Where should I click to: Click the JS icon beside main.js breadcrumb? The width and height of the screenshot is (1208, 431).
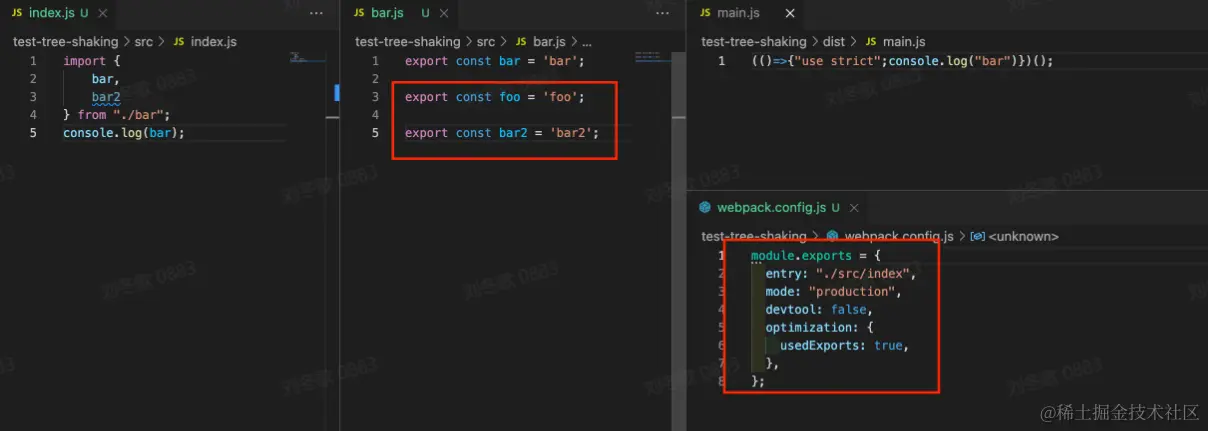[870, 42]
